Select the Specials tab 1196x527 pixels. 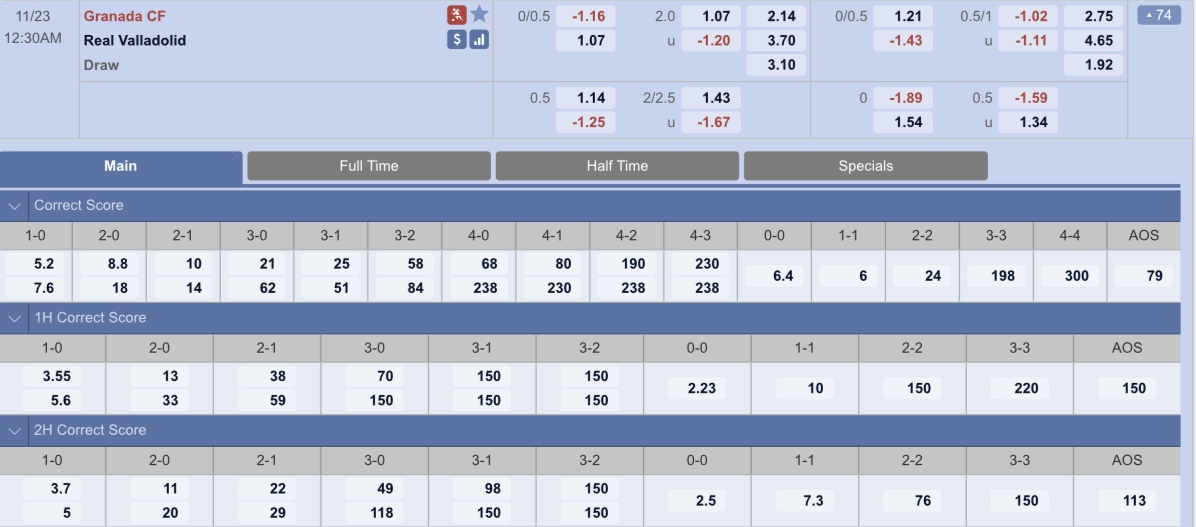tap(866, 165)
